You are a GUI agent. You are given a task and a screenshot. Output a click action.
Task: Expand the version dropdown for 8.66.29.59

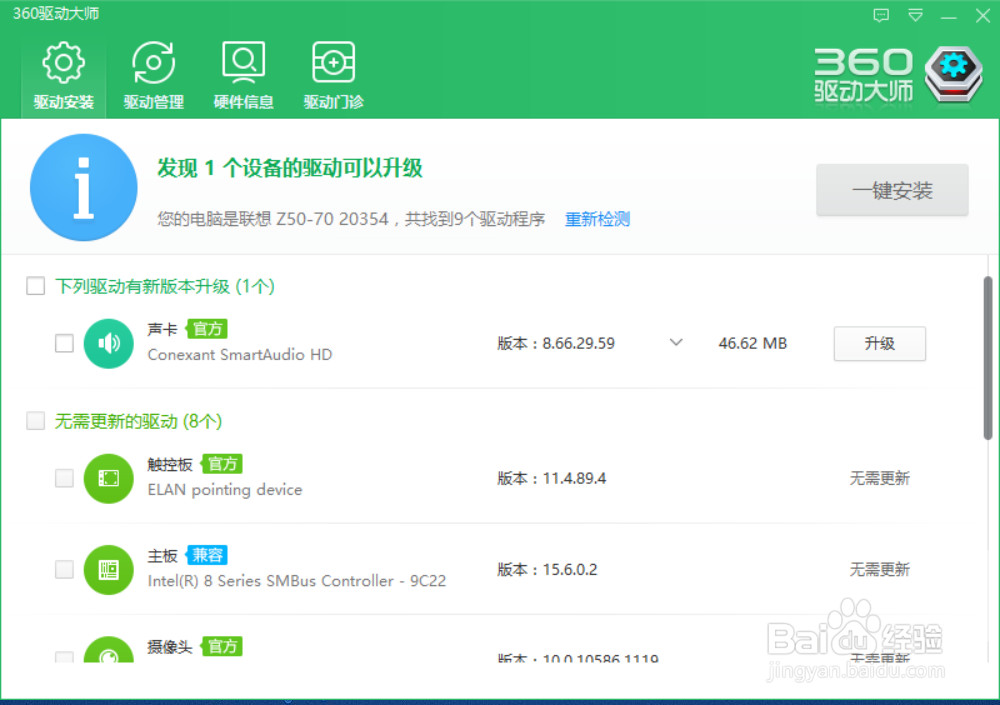tap(676, 342)
